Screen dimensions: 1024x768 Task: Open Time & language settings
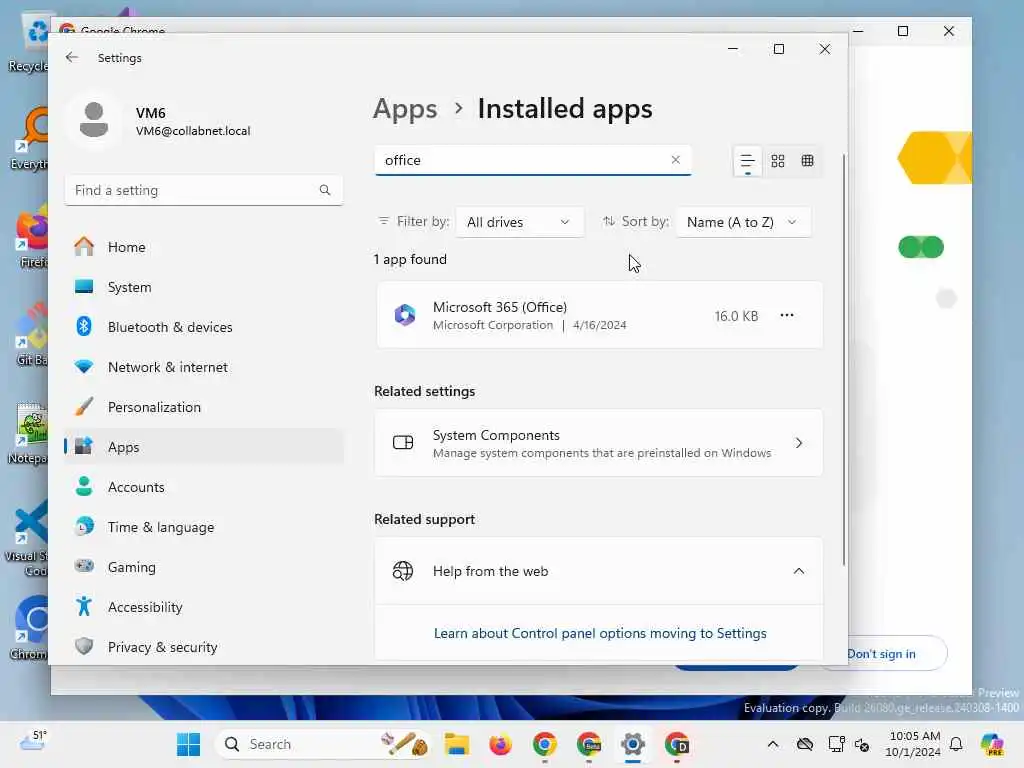pyautogui.click(x=204, y=527)
